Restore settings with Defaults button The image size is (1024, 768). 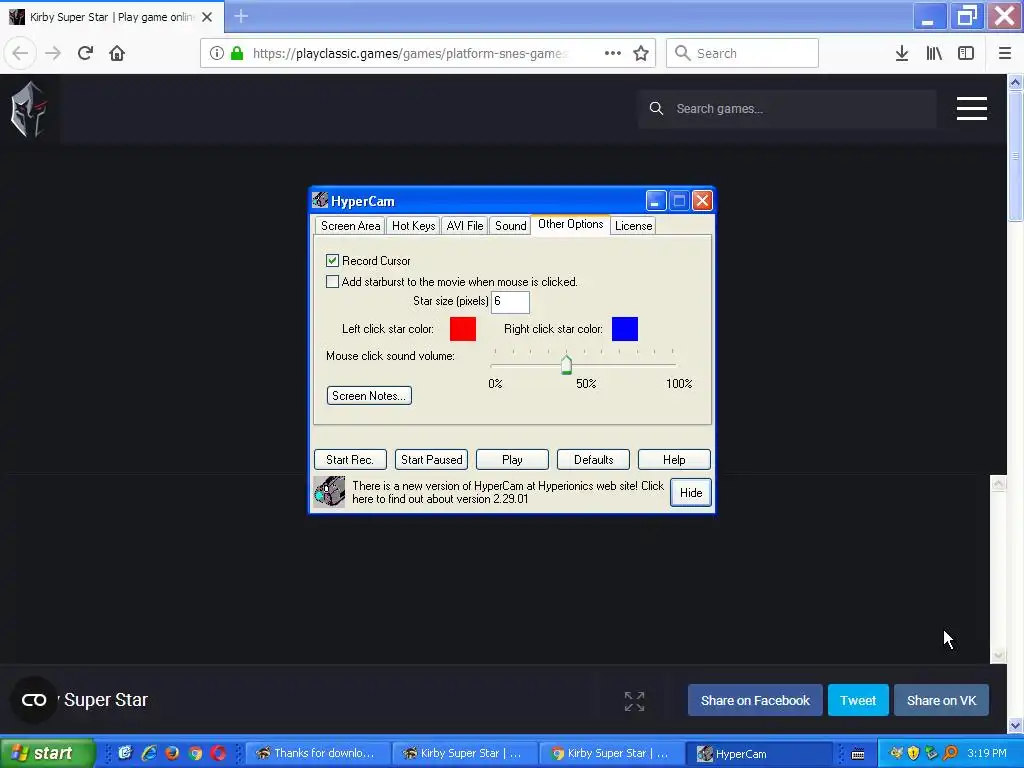tap(593, 460)
